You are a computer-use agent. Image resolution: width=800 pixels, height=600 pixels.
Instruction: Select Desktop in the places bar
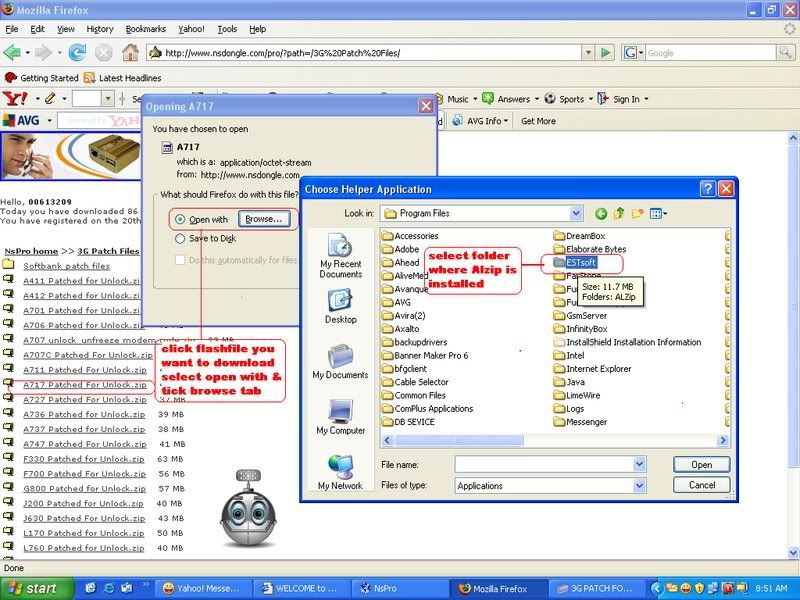[x=340, y=306]
